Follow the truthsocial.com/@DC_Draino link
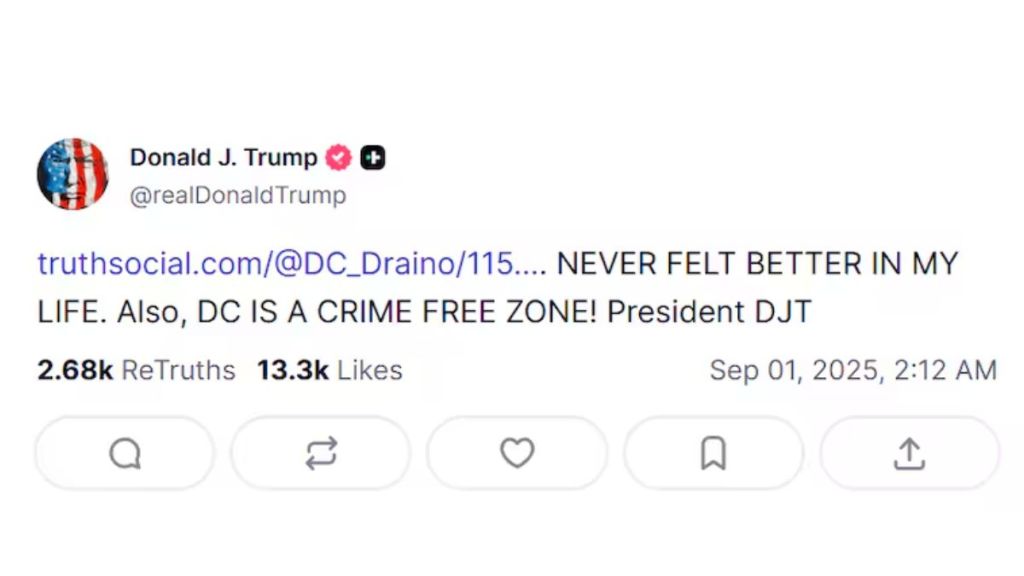This screenshot has width=1024, height=576. point(291,264)
